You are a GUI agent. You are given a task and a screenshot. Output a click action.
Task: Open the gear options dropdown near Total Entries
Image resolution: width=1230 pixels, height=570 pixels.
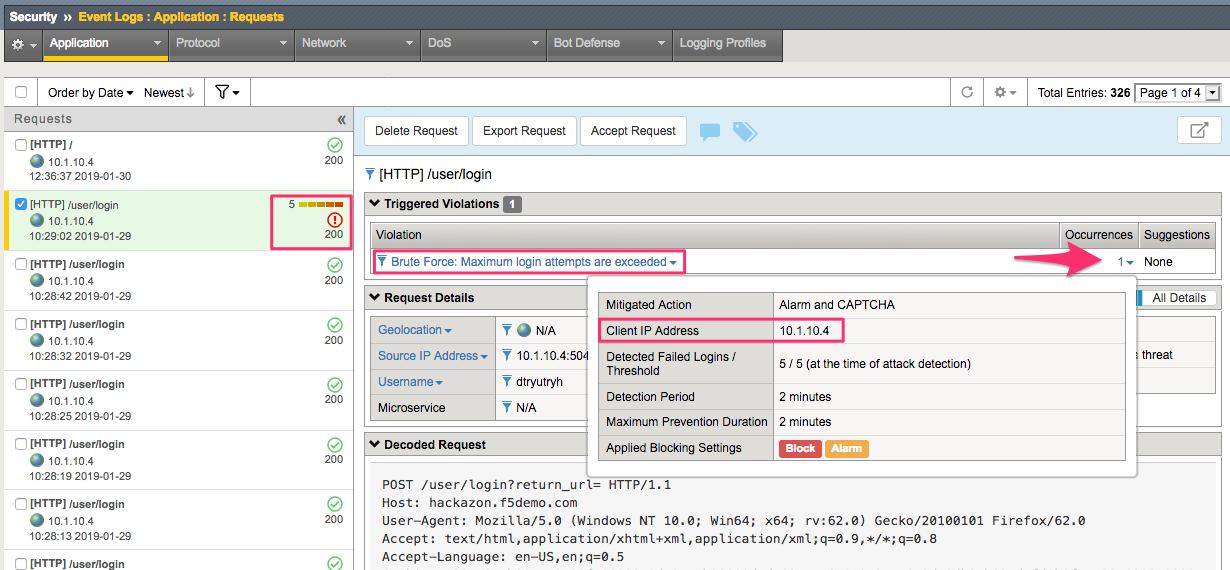click(1004, 92)
